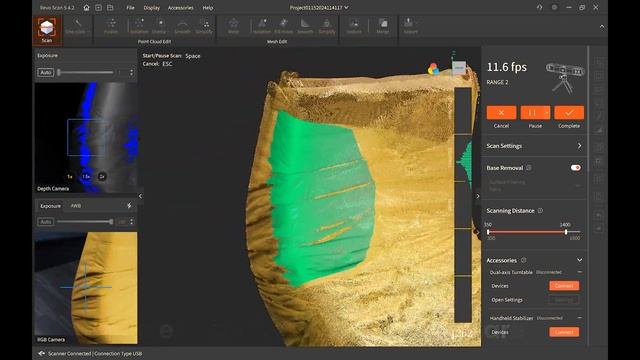Create new project via plus icon

[98, 7]
